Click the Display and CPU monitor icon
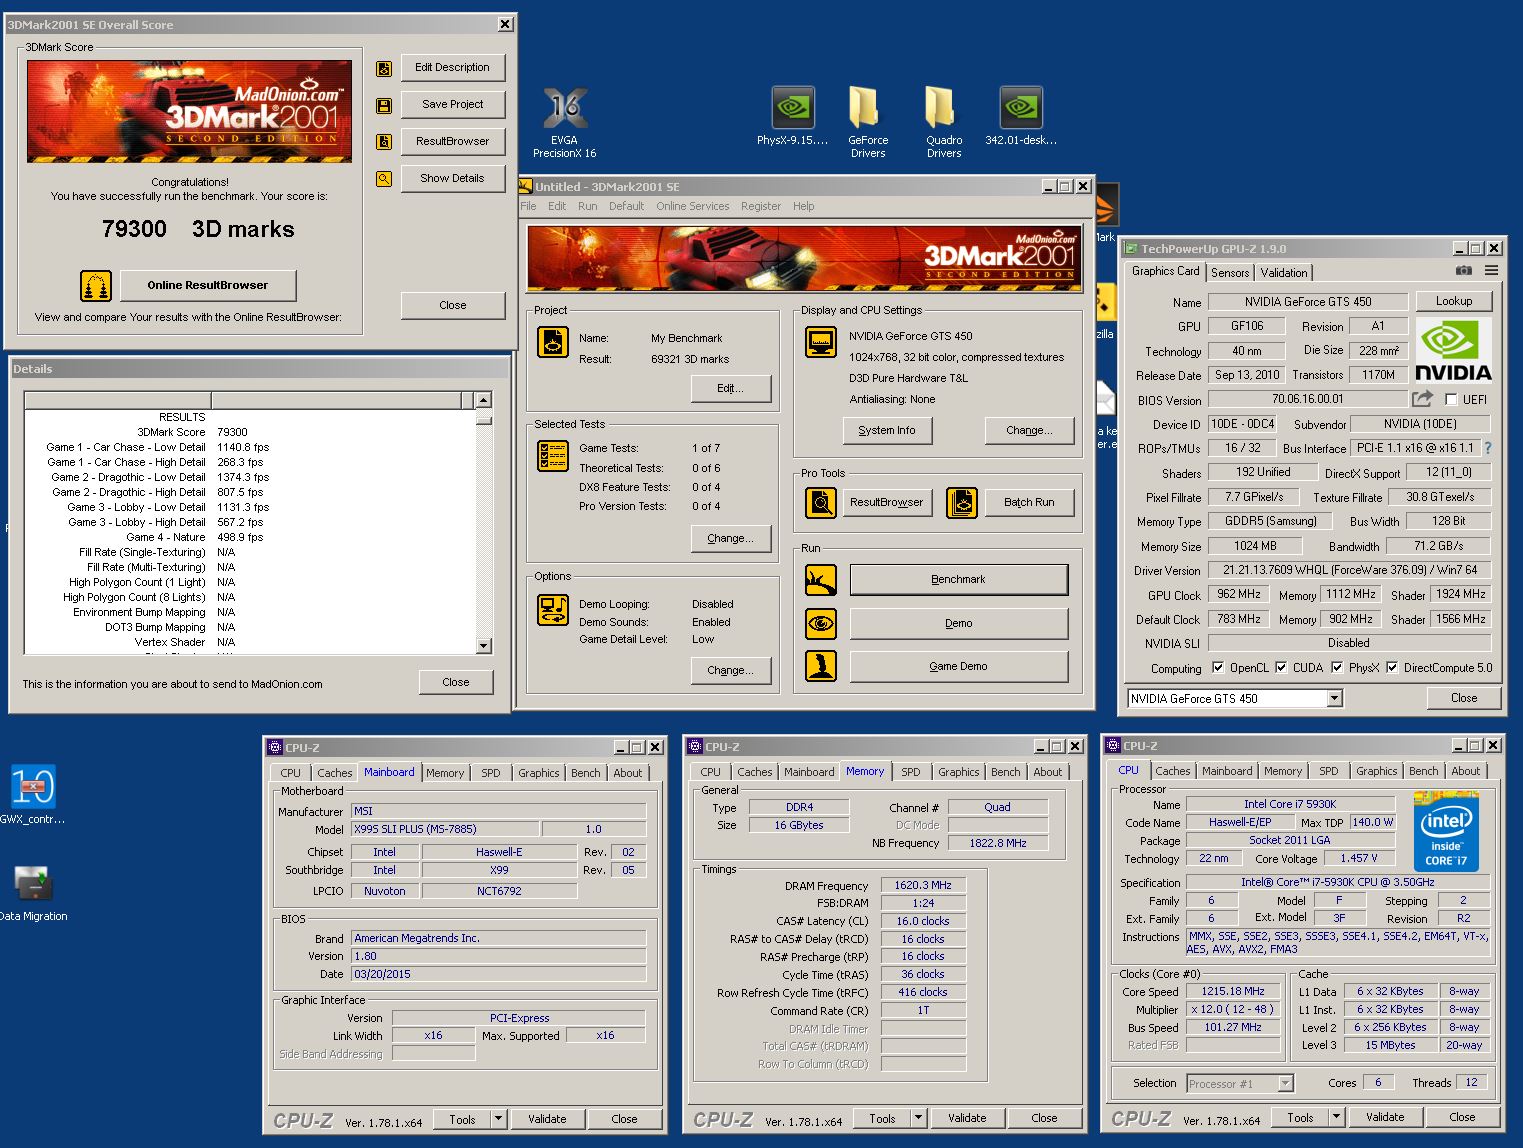Viewport: 1523px width, 1148px height. tap(821, 341)
